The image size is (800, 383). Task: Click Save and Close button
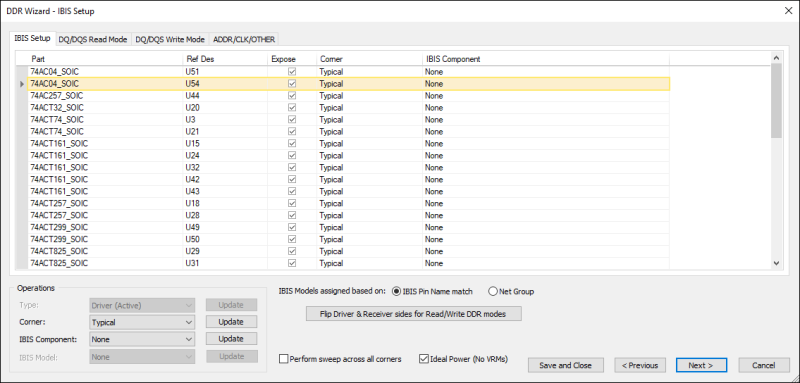[565, 365]
